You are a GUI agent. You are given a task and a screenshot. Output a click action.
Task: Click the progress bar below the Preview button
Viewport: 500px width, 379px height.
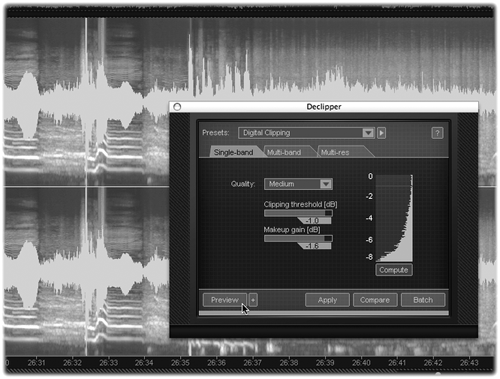[324, 313]
